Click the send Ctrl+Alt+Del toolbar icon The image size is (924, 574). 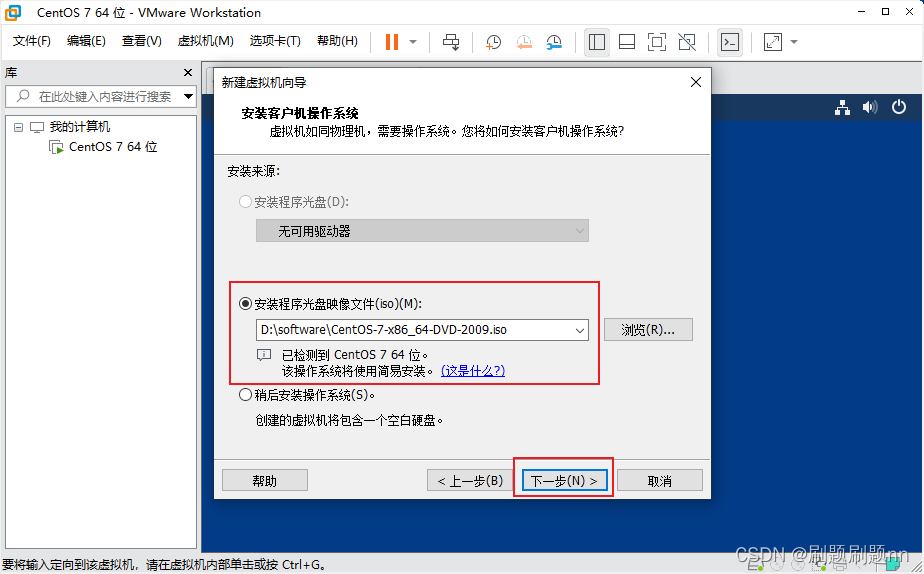451,42
